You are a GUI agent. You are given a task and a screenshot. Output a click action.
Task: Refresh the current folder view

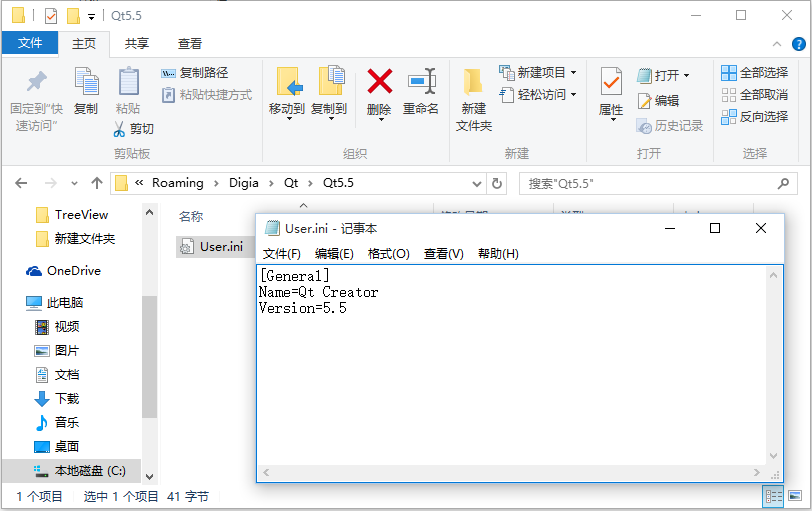[497, 183]
